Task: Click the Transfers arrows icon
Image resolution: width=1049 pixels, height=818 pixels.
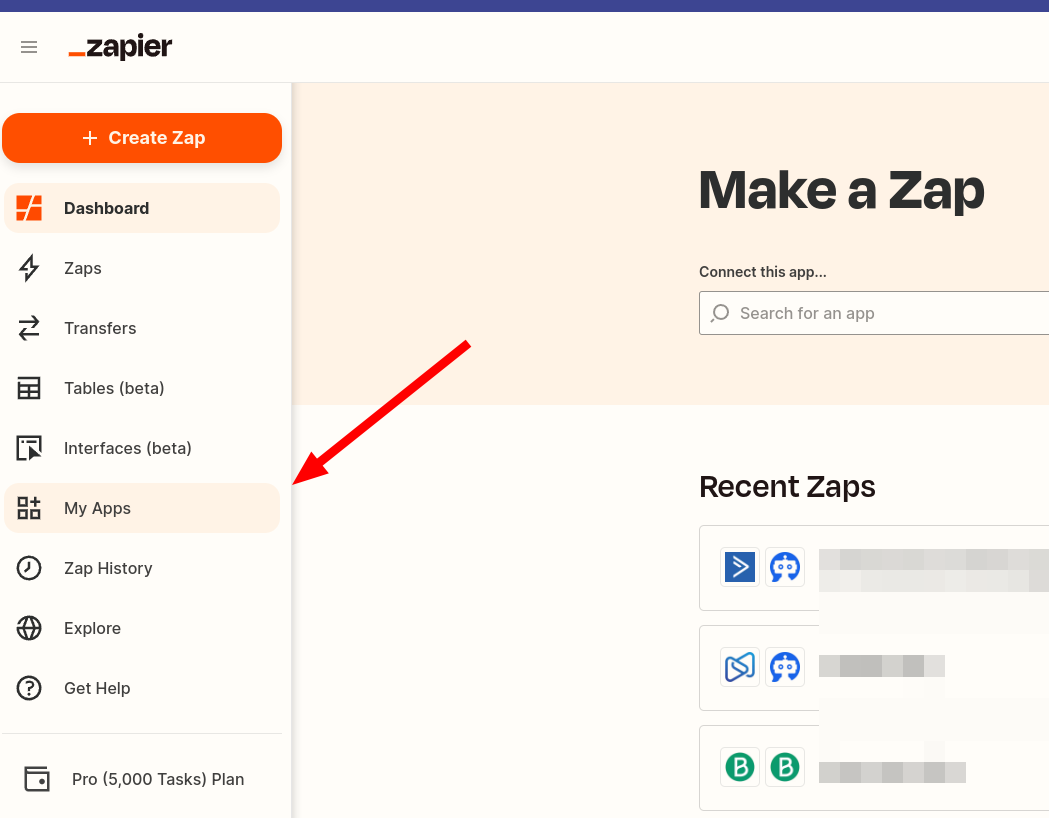Action: click(29, 328)
